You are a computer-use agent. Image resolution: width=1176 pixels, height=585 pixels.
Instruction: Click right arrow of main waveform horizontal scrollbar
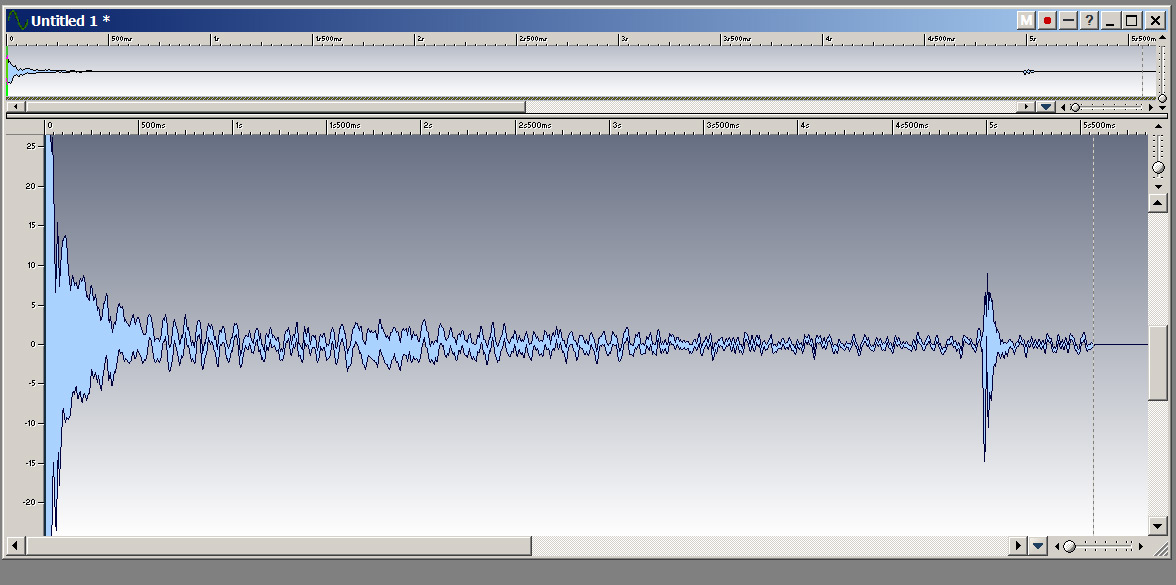pyautogui.click(x=1019, y=546)
